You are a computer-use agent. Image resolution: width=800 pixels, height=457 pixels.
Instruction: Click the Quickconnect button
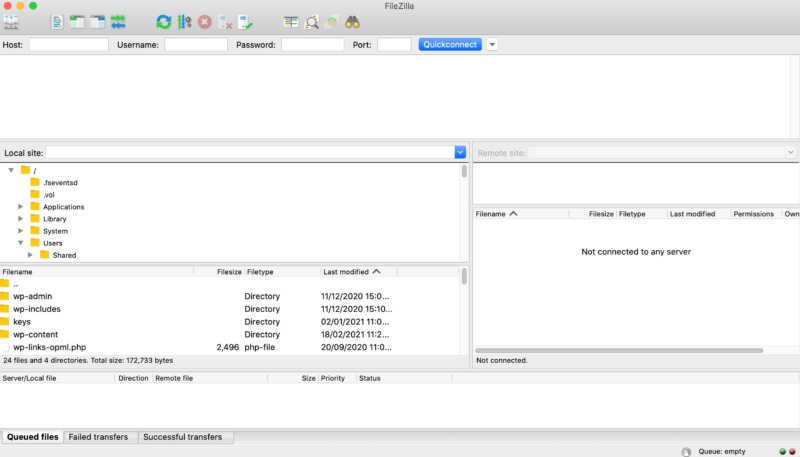pos(451,45)
